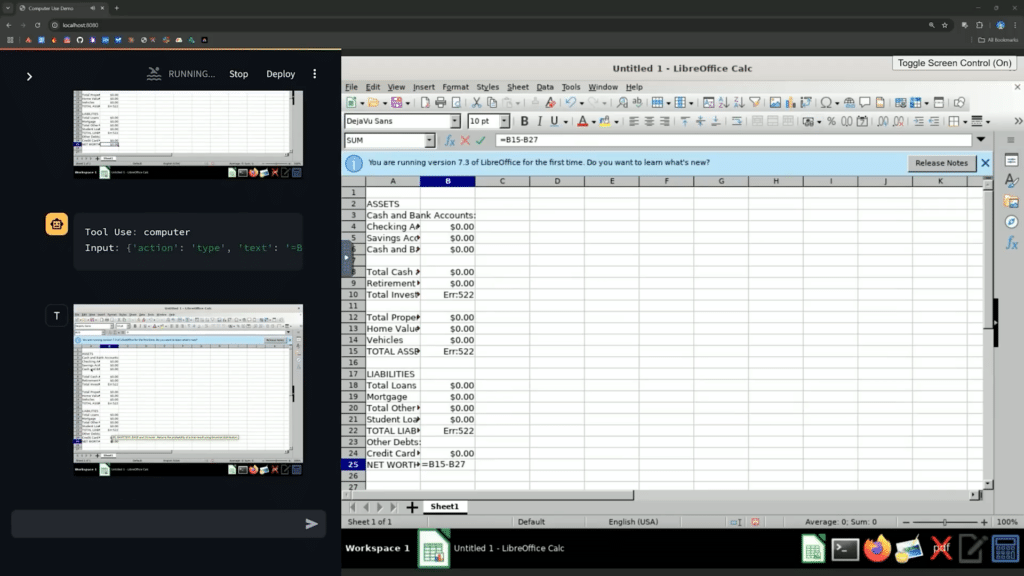
Task: Add a new sheet with plus button
Action: point(411,507)
